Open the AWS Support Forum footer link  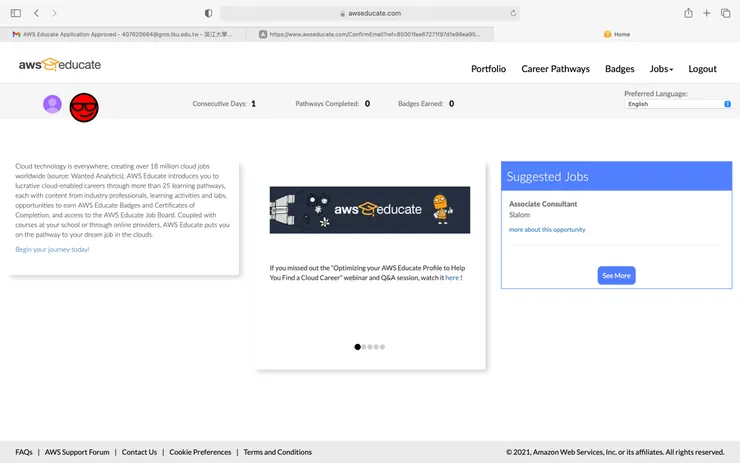[77, 452]
